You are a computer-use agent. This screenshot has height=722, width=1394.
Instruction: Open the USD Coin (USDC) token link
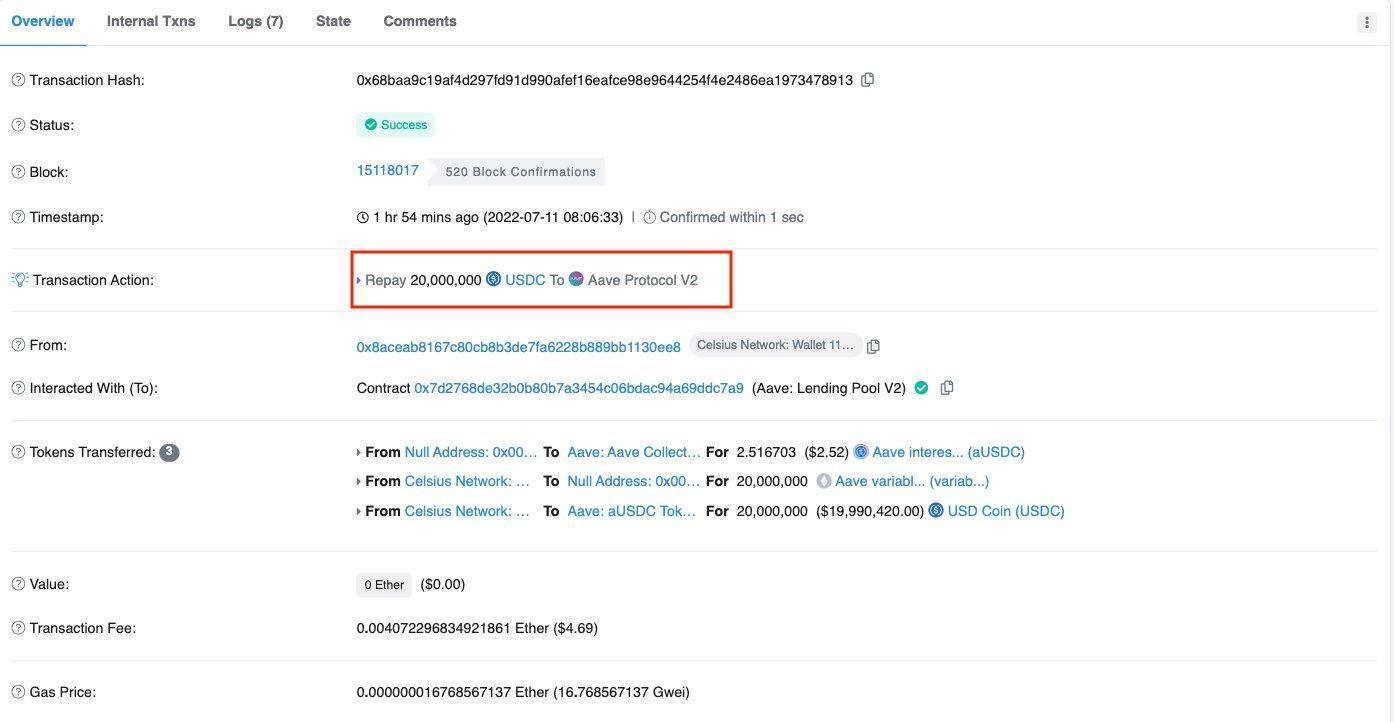point(1005,511)
